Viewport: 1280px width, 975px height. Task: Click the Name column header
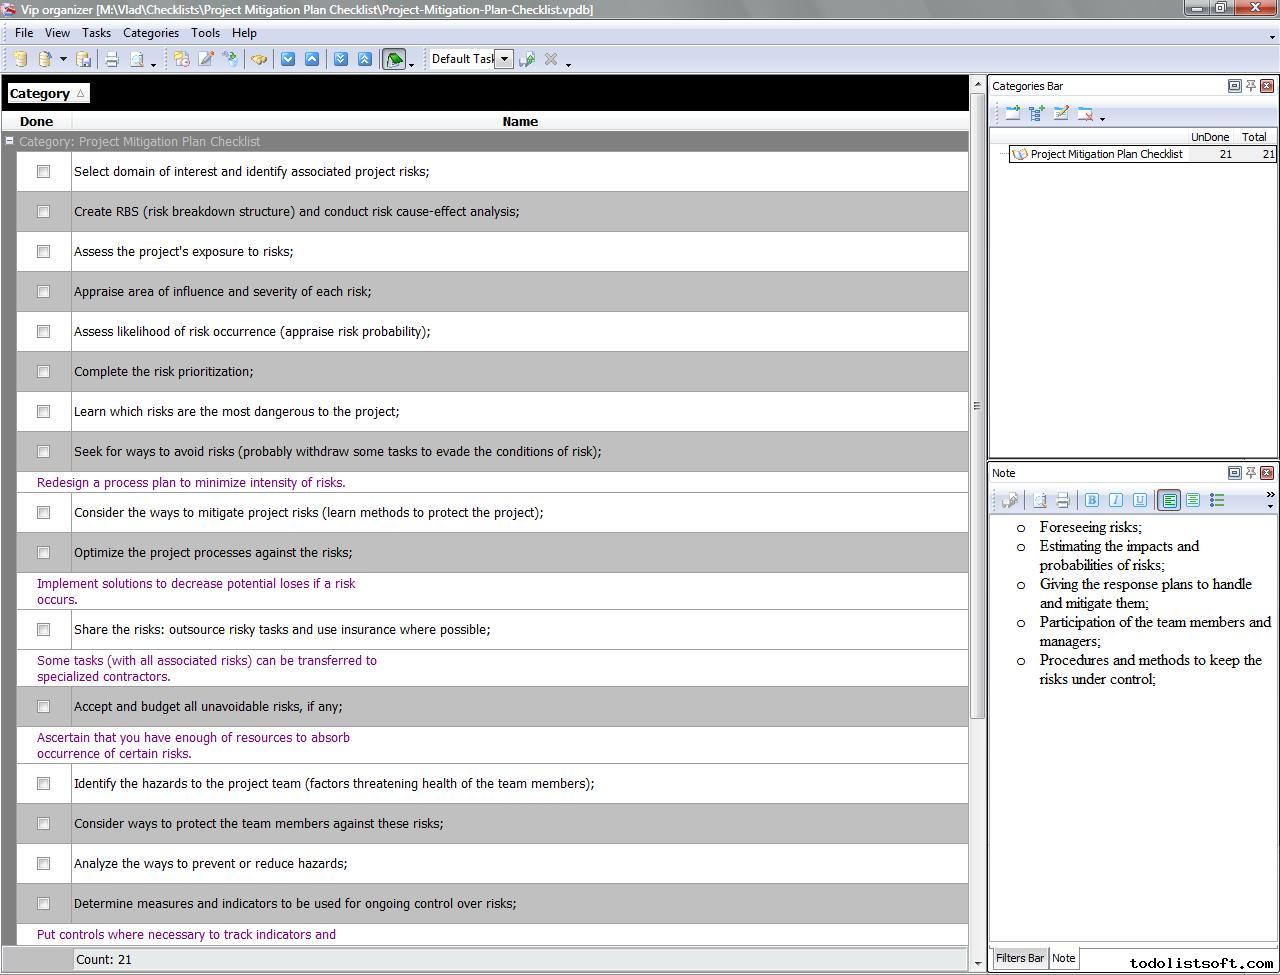pos(519,122)
